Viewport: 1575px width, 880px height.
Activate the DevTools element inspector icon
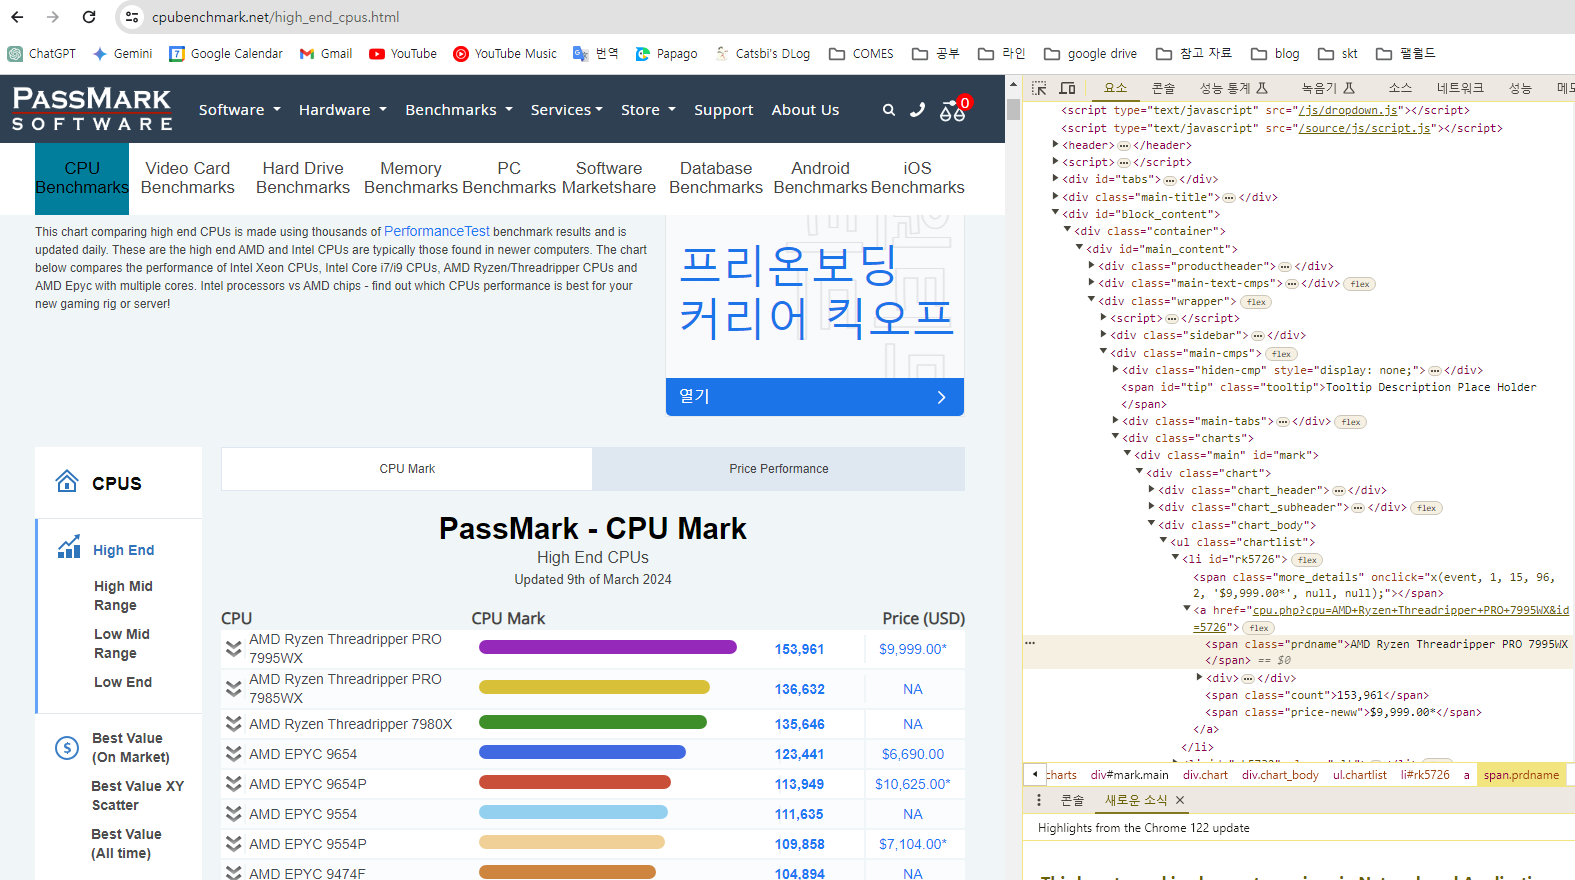click(1040, 88)
